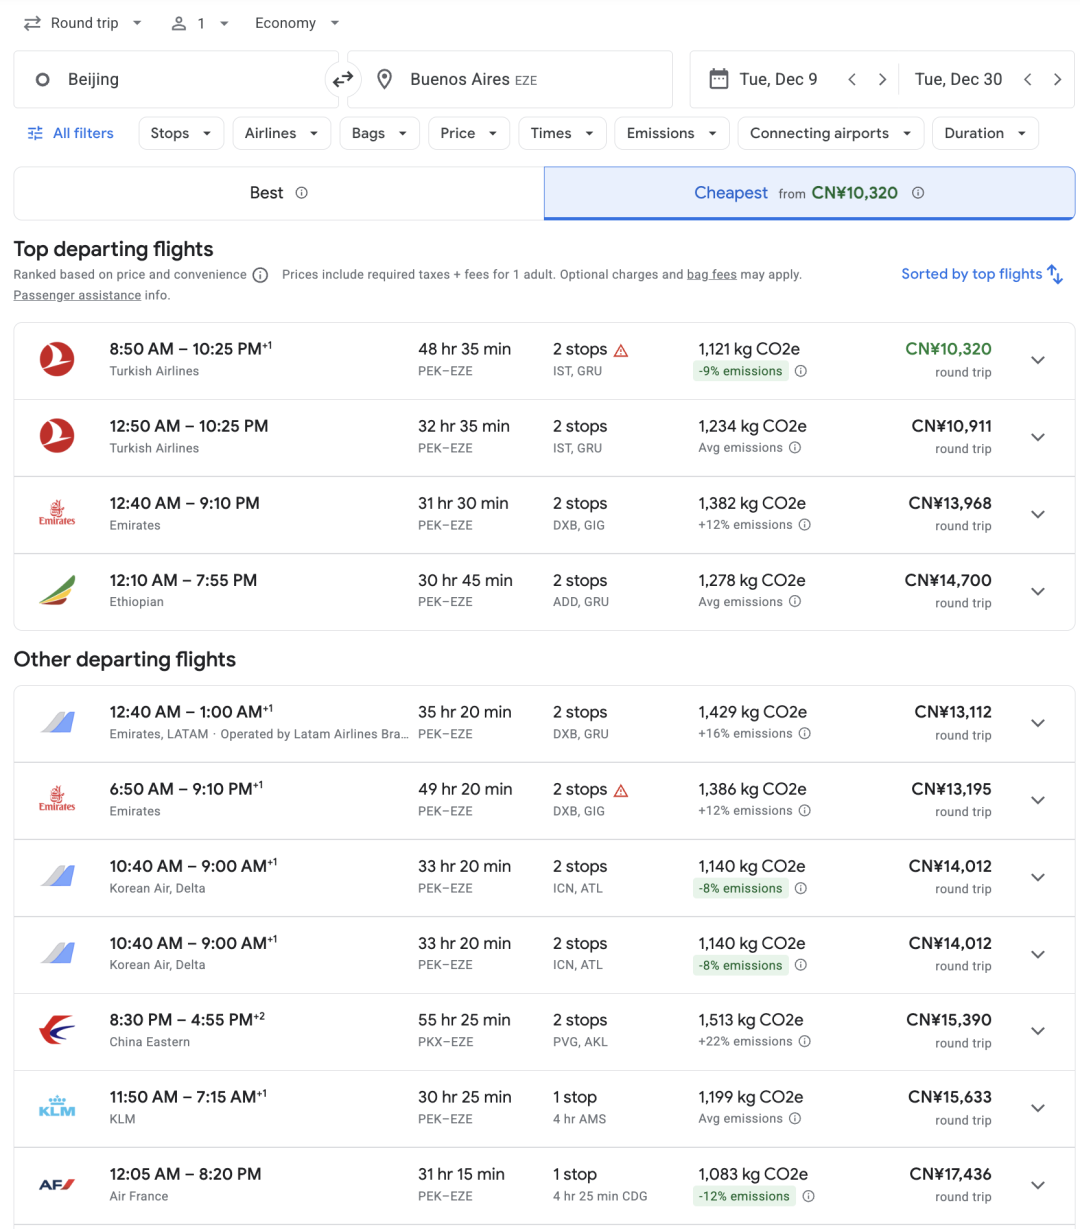The image size is (1080, 1229).
Task: Click CN¥14,700 Ethiopian price
Action: (948, 580)
